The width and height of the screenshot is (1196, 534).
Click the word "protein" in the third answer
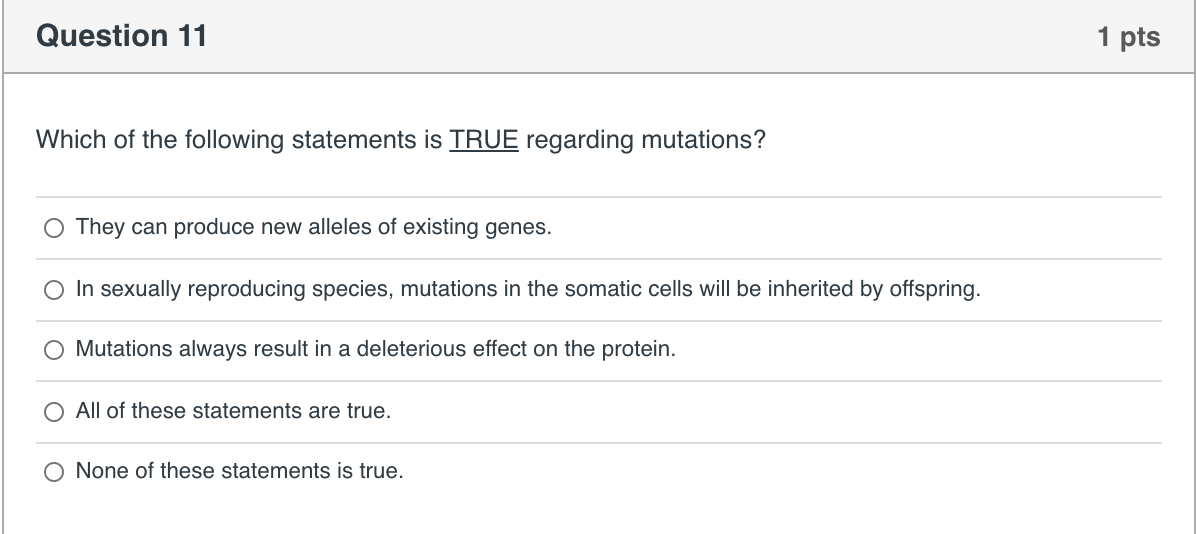pyautogui.click(x=634, y=350)
